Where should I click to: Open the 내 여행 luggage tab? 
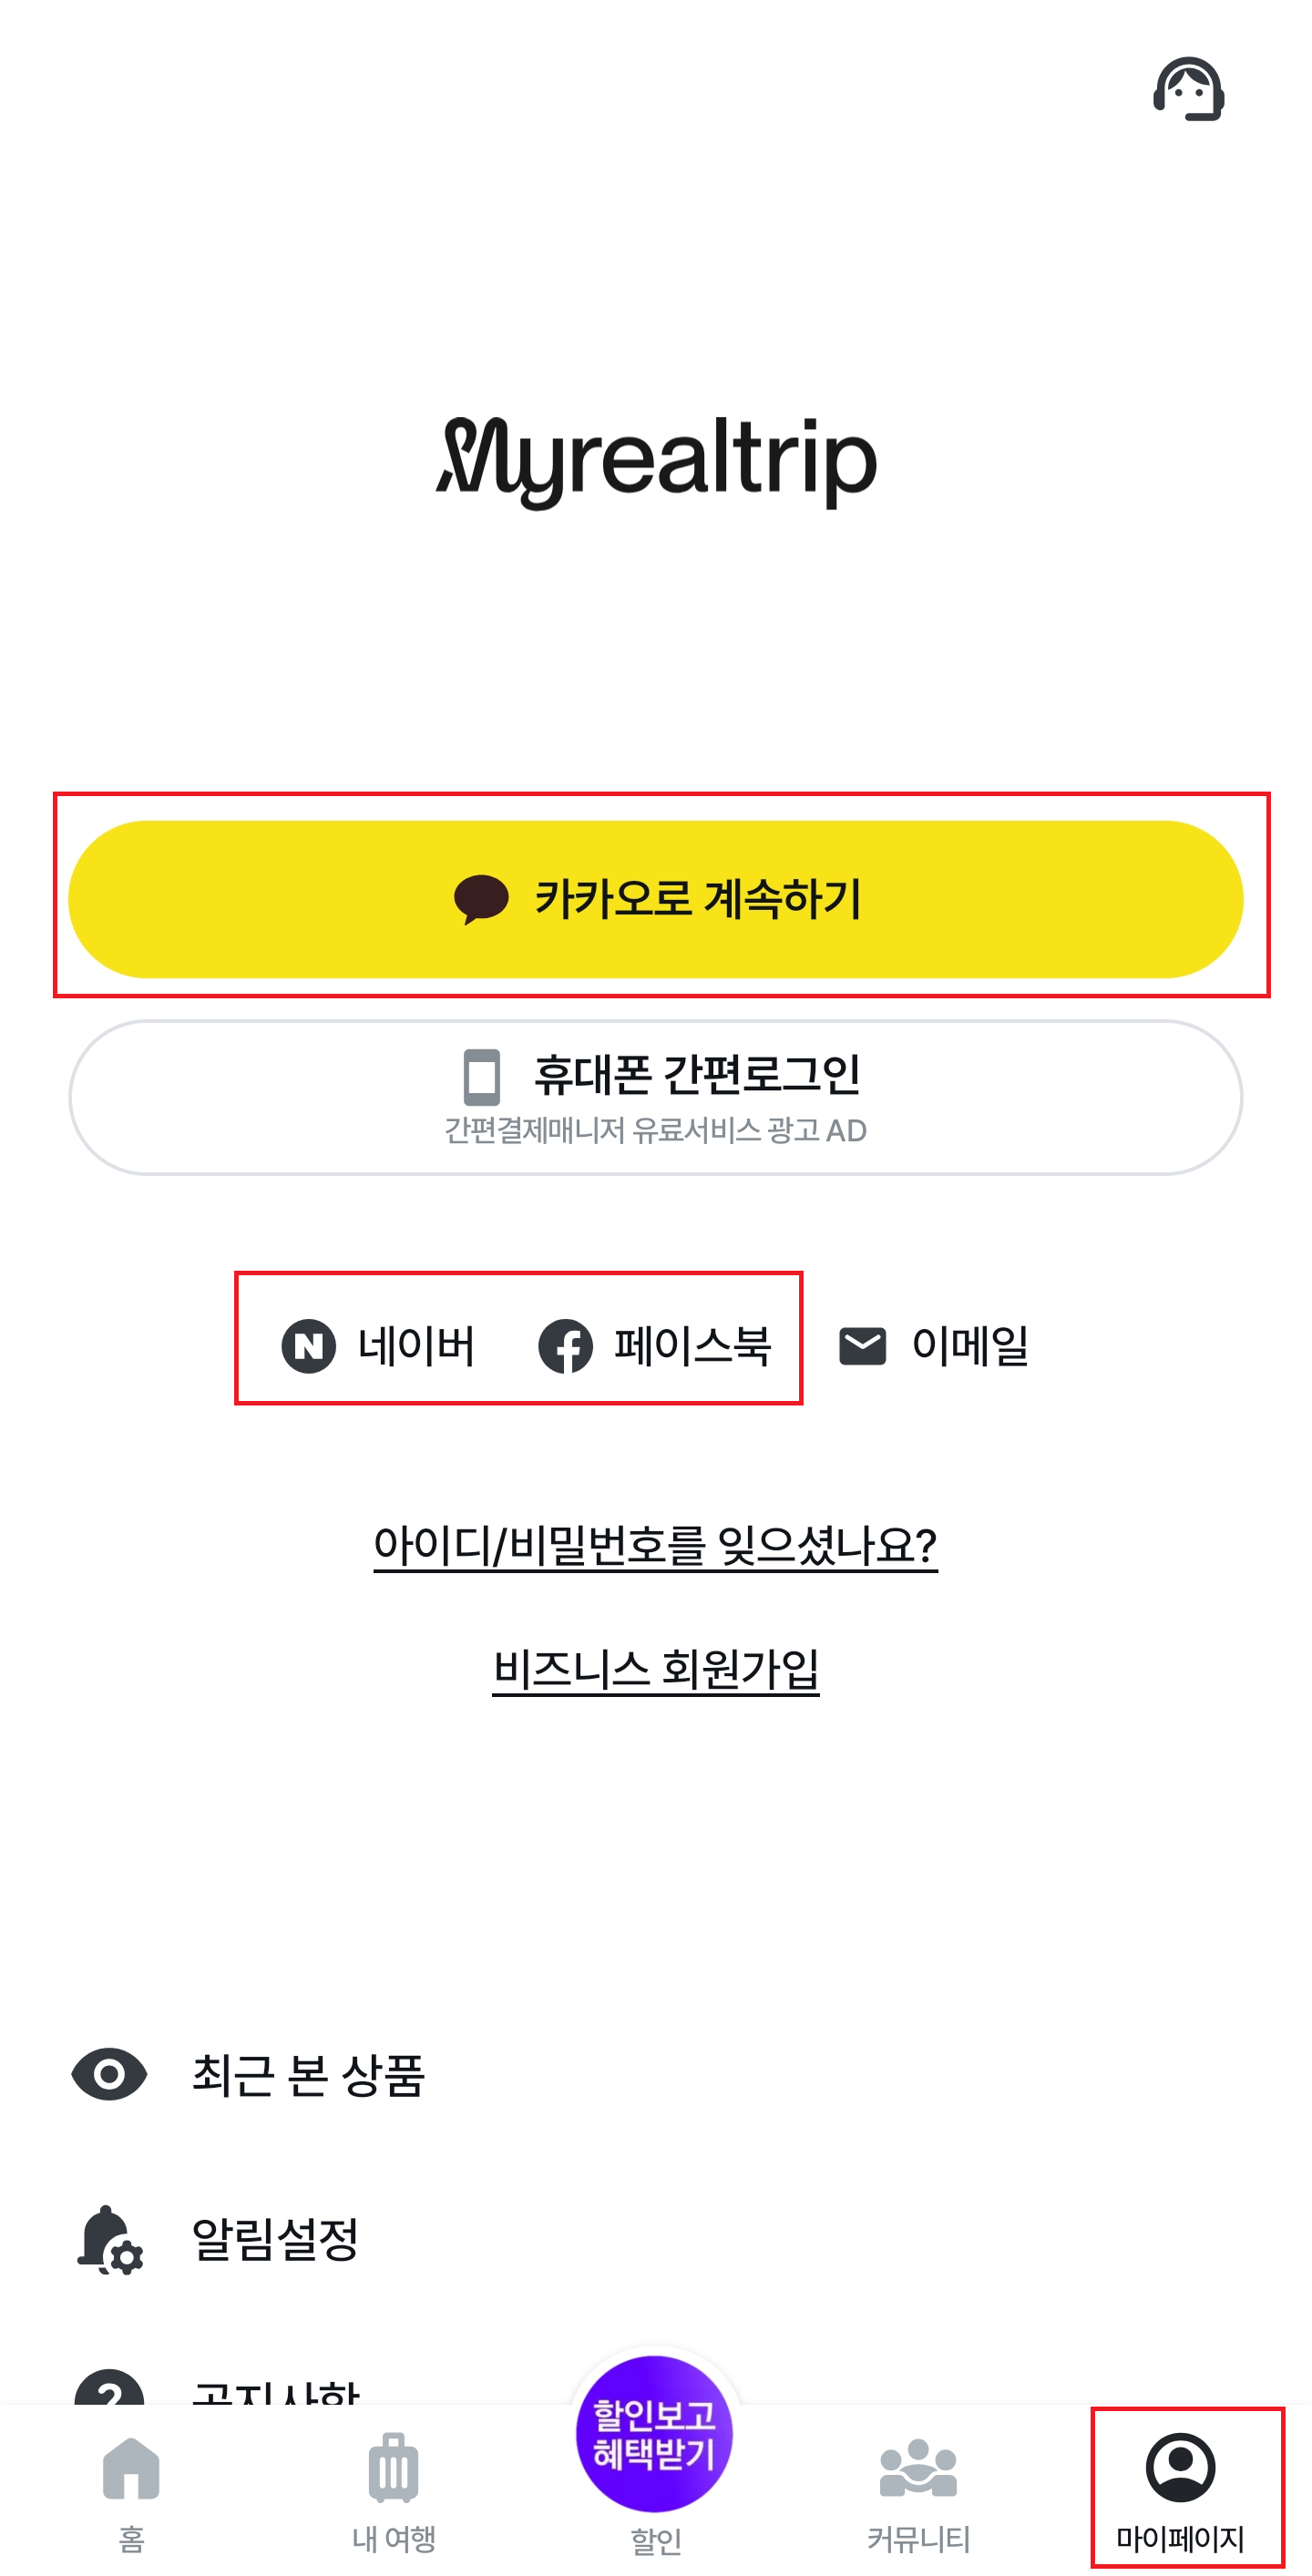click(393, 2490)
